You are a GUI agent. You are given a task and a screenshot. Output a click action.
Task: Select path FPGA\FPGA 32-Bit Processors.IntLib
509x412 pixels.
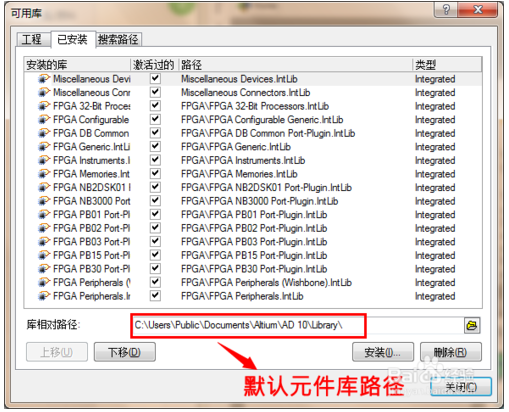coord(255,106)
